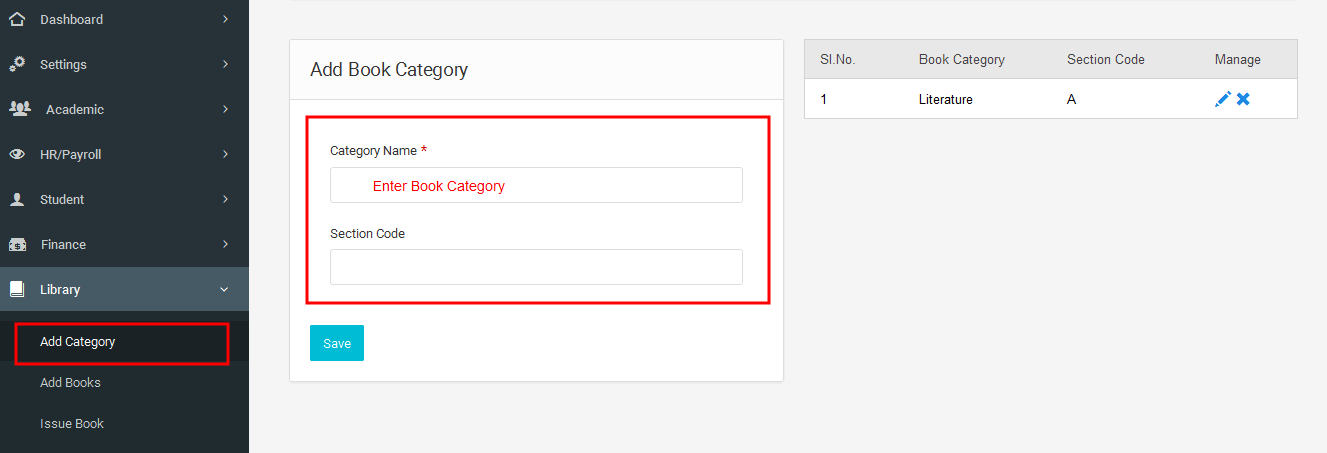This screenshot has width=1327, height=453.
Task: Click the Academic people icon
Action: click(x=19, y=108)
